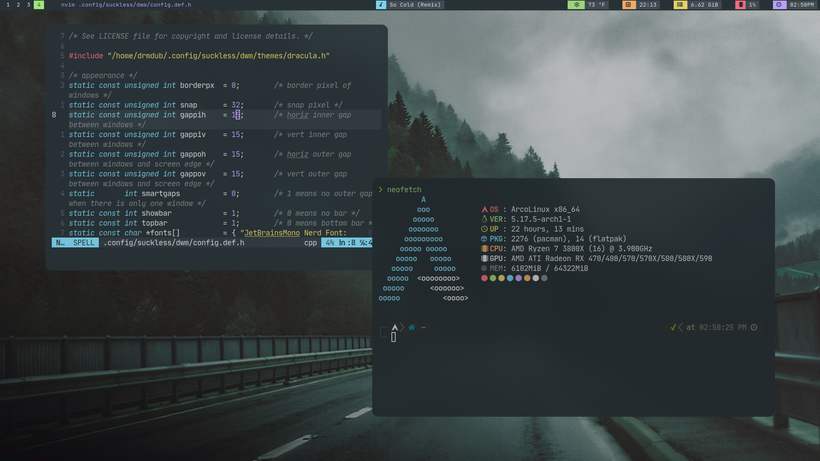Click the clock icon beside 02:58PM
Screen dimensions: 820x461
tap(779, 5)
